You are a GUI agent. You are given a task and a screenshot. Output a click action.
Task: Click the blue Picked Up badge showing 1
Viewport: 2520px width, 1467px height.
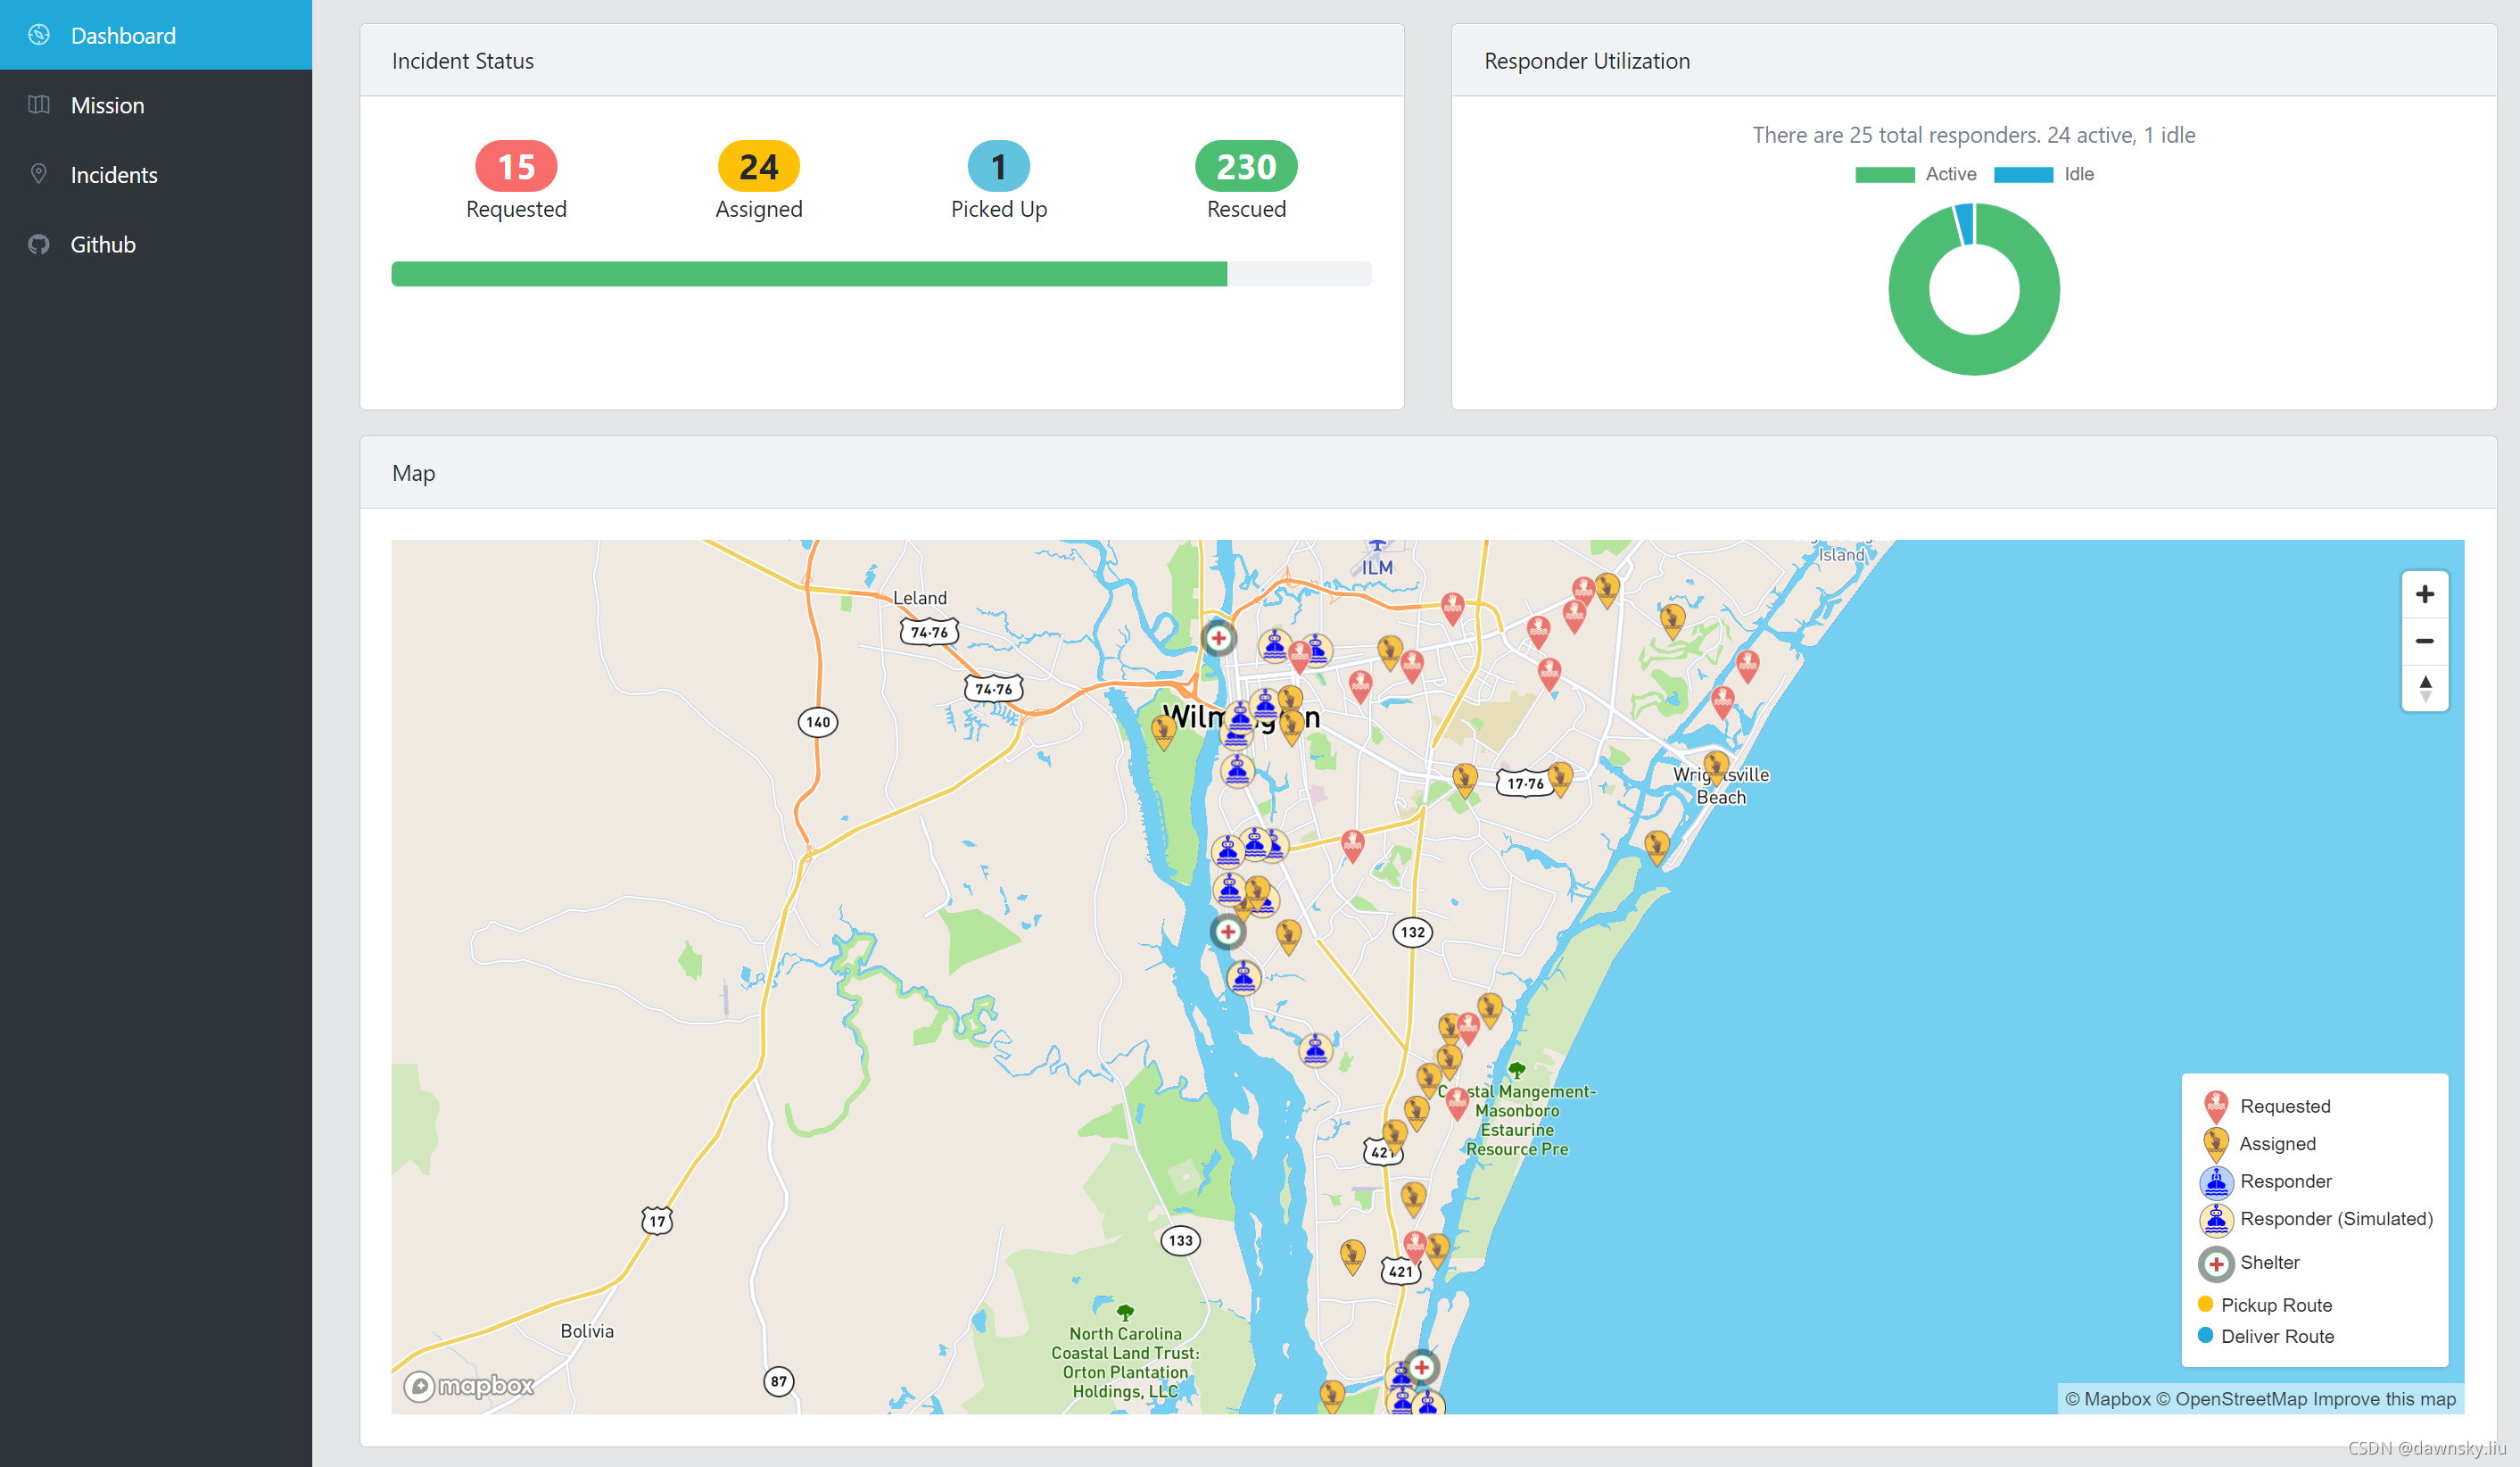(998, 166)
